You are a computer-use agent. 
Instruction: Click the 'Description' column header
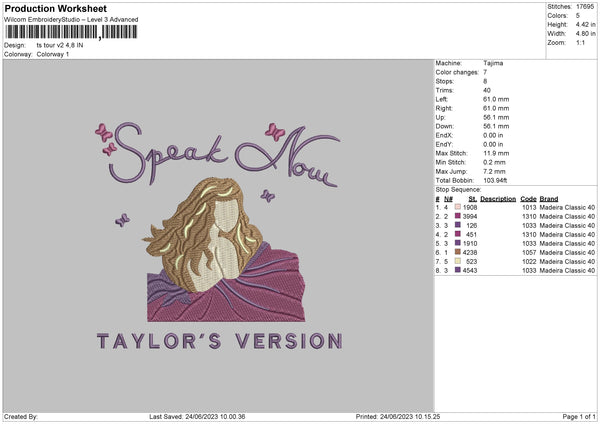[498, 199]
